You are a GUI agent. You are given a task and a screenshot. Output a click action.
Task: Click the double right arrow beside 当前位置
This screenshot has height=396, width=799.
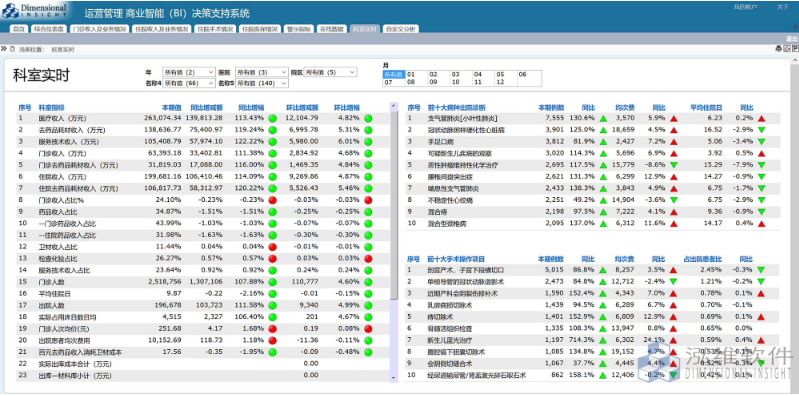point(4,49)
